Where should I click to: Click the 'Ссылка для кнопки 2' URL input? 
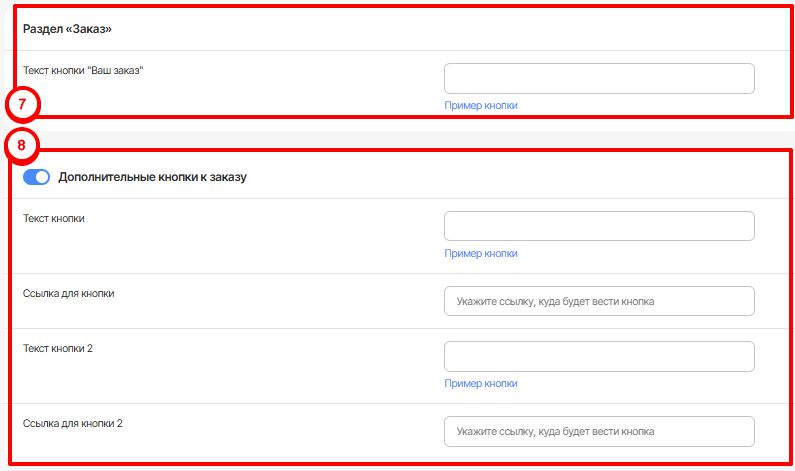(598, 431)
